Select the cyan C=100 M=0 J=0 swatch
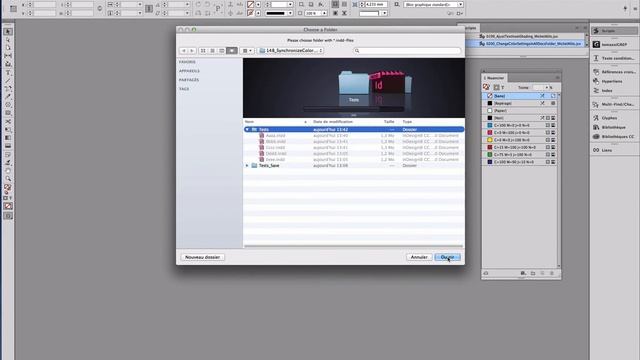 520,125
